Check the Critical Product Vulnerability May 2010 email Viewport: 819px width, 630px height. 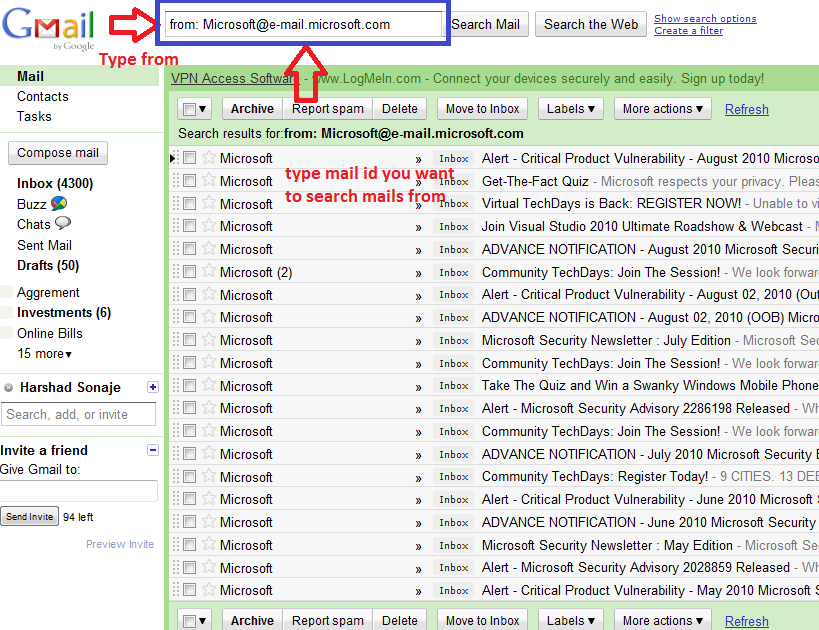pos(190,590)
